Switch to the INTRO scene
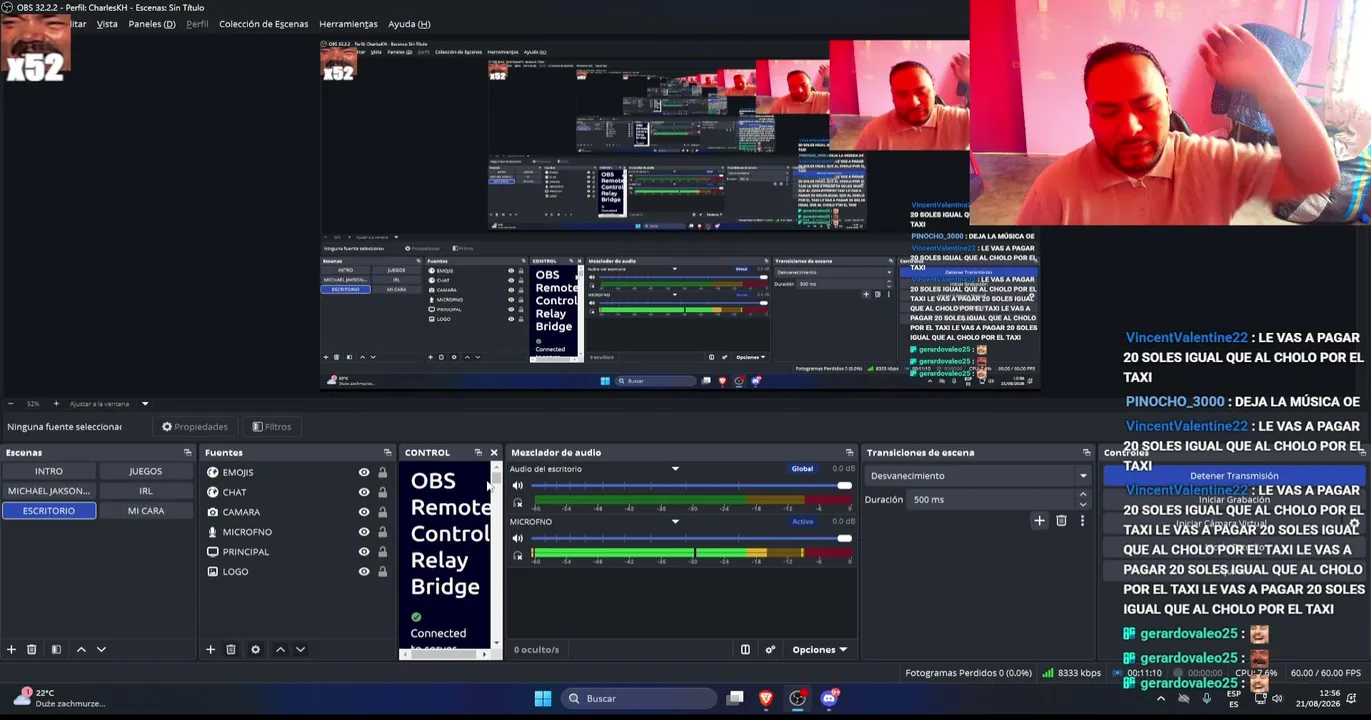Screen dimensions: 1371x720 [x=49, y=472]
